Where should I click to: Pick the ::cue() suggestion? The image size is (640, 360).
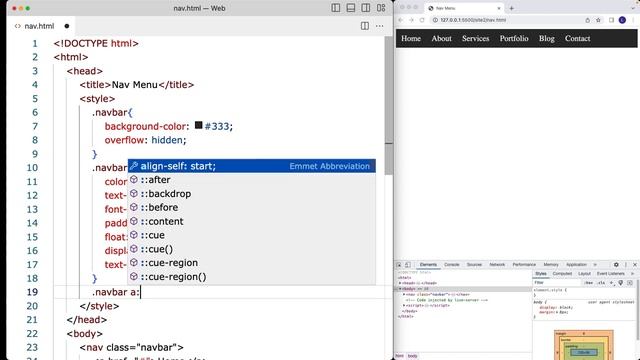(x=251, y=249)
